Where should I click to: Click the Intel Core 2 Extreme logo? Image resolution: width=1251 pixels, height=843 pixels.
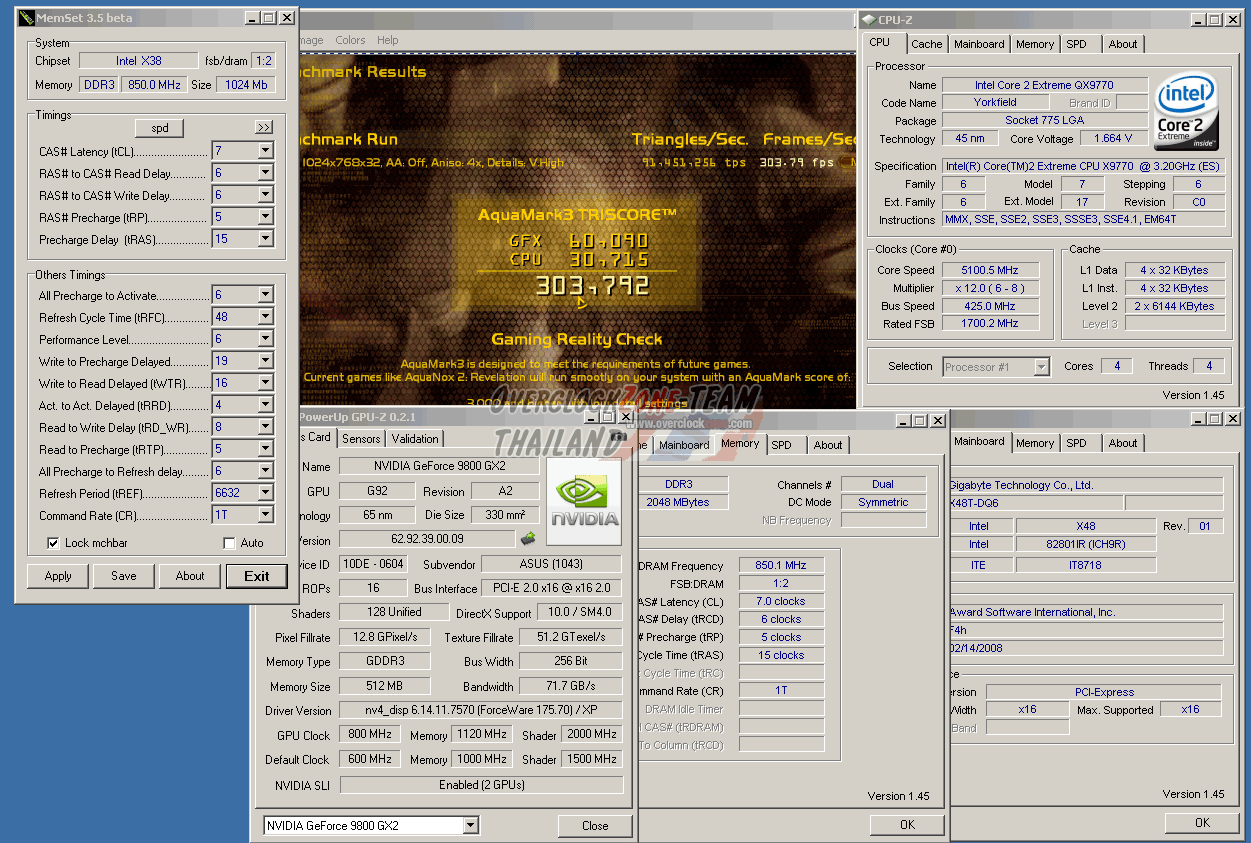1187,109
